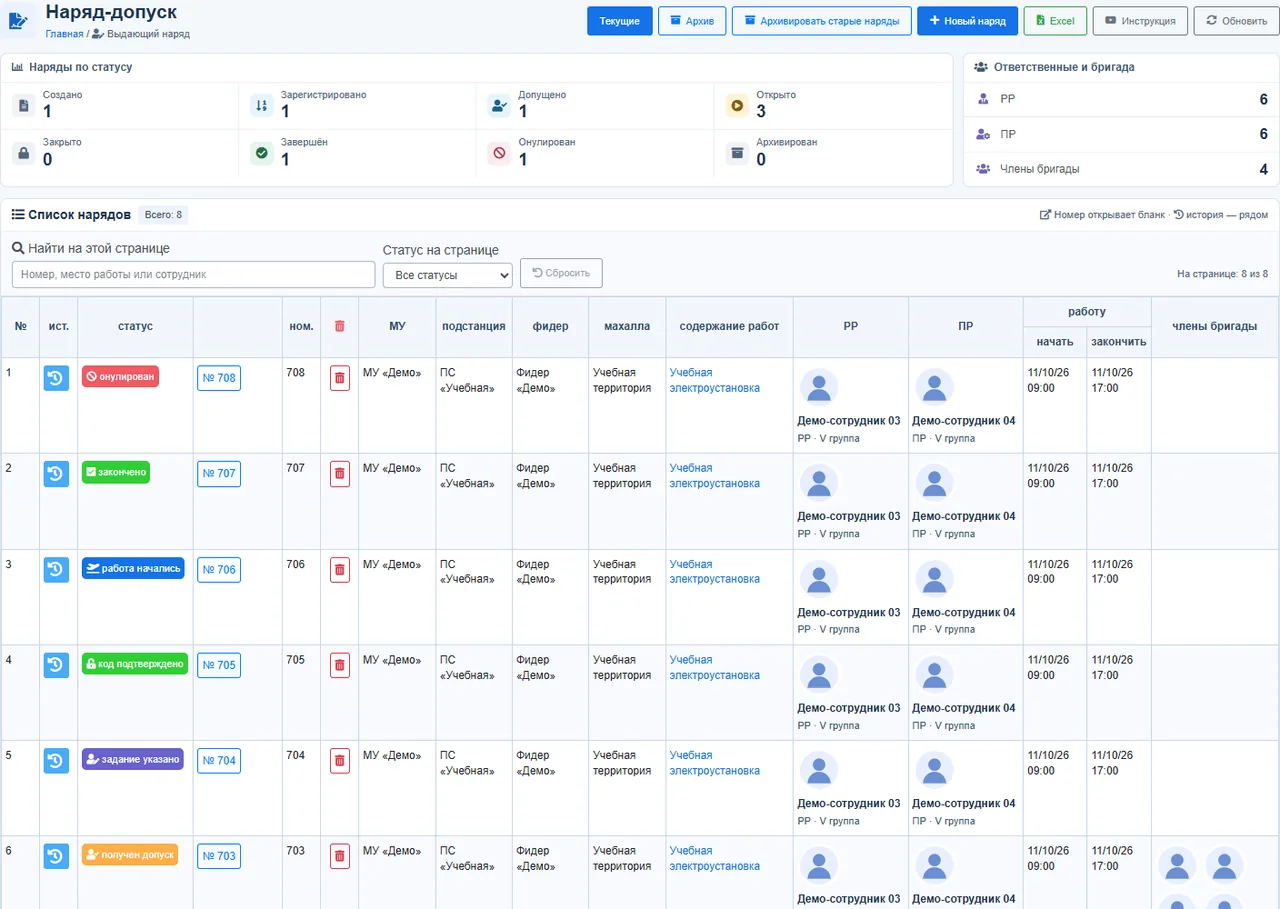Open history icon for order 703
The height and width of the screenshot is (909, 1280).
56,856
